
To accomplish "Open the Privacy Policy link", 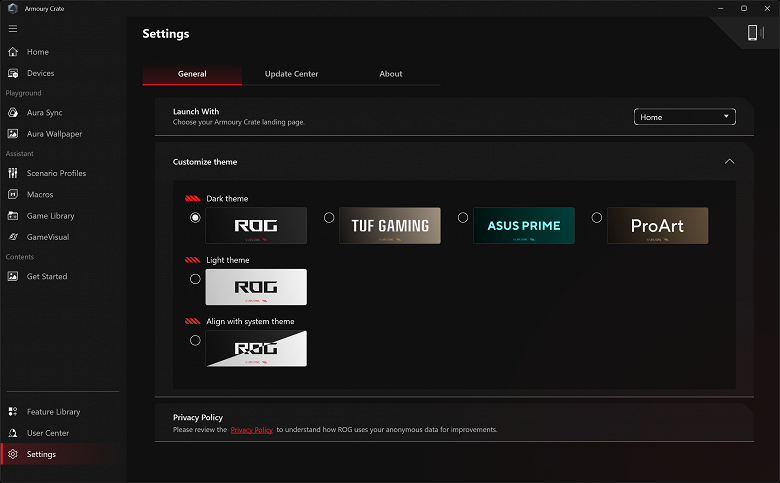I will pos(251,430).
